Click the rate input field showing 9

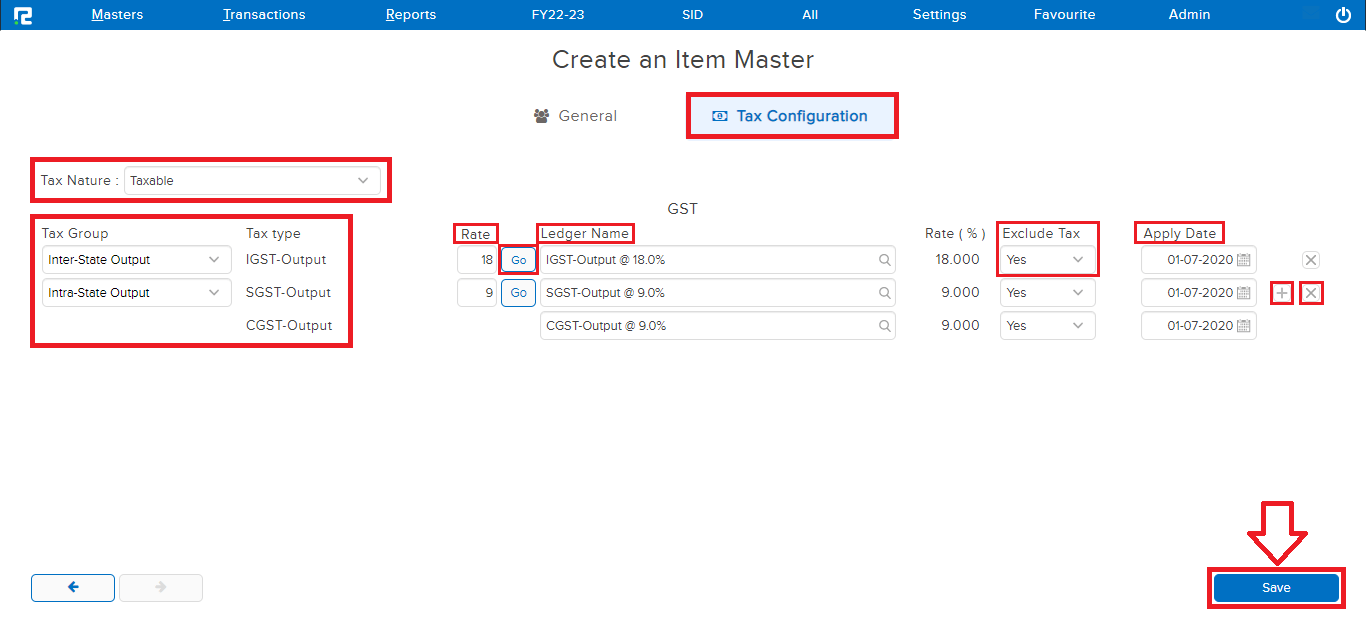[x=477, y=293]
